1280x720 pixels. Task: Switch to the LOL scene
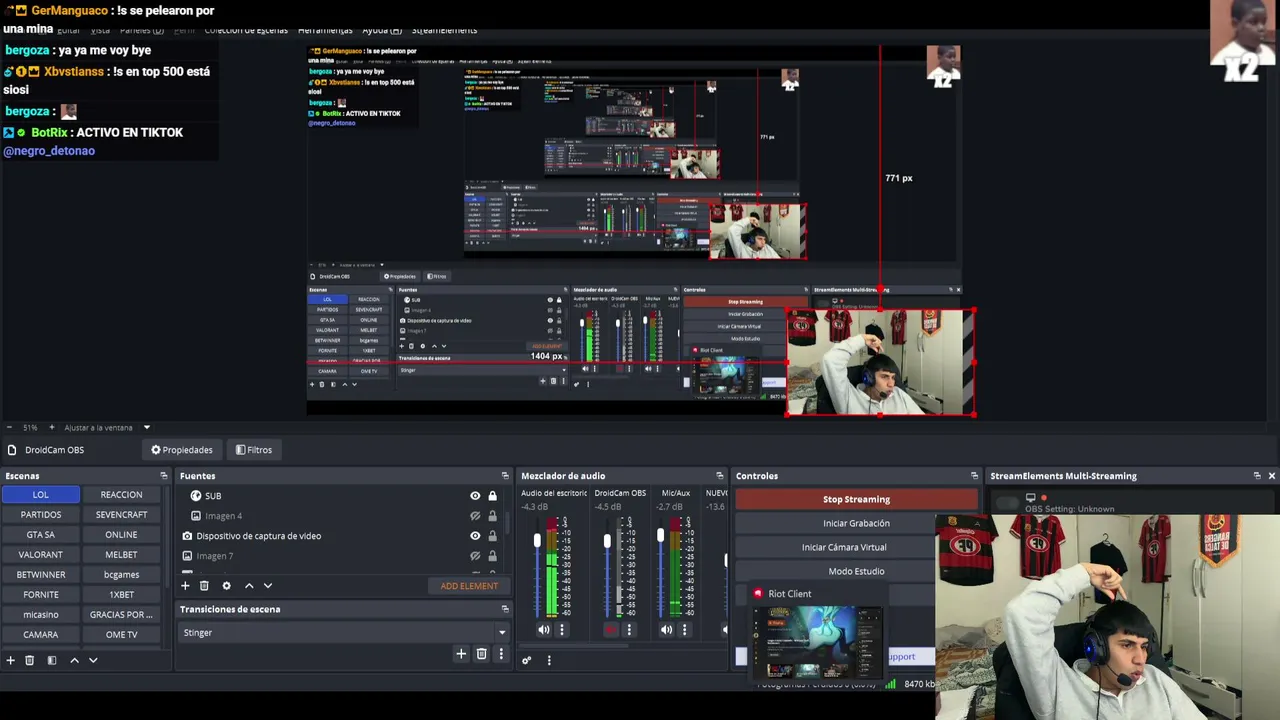pyautogui.click(x=41, y=494)
